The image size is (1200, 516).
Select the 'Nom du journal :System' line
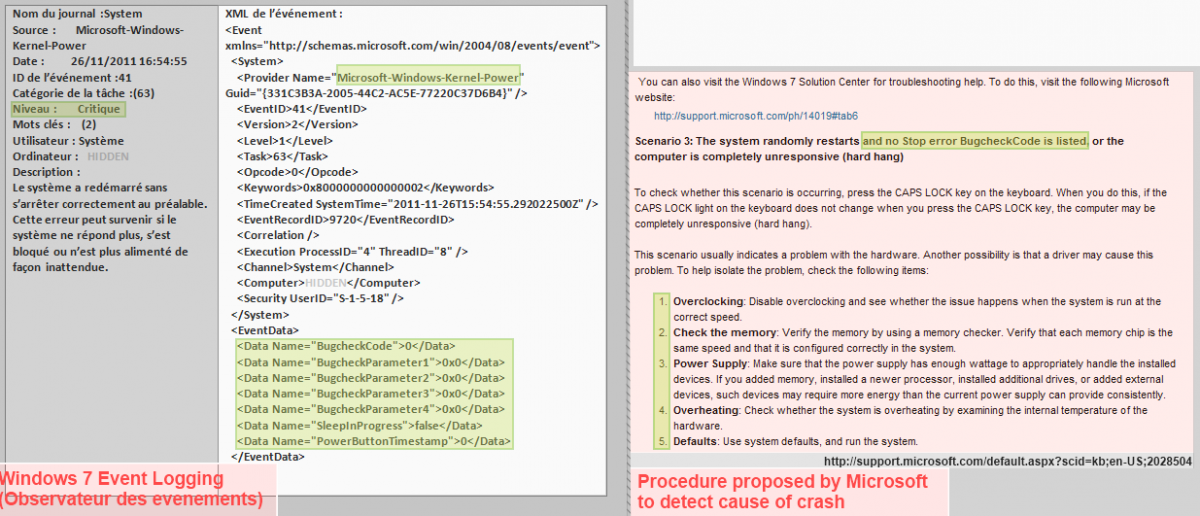77,14
